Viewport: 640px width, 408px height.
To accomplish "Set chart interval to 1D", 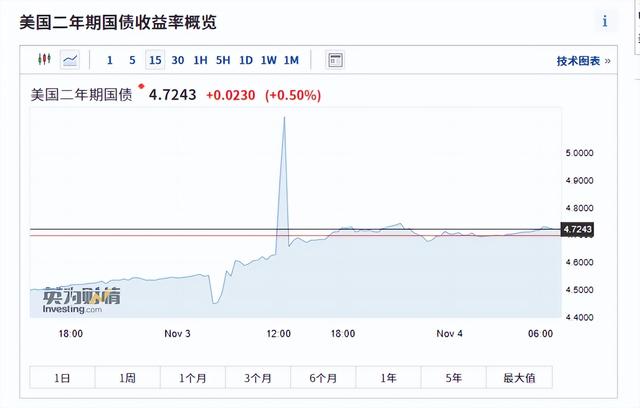I will [246, 60].
